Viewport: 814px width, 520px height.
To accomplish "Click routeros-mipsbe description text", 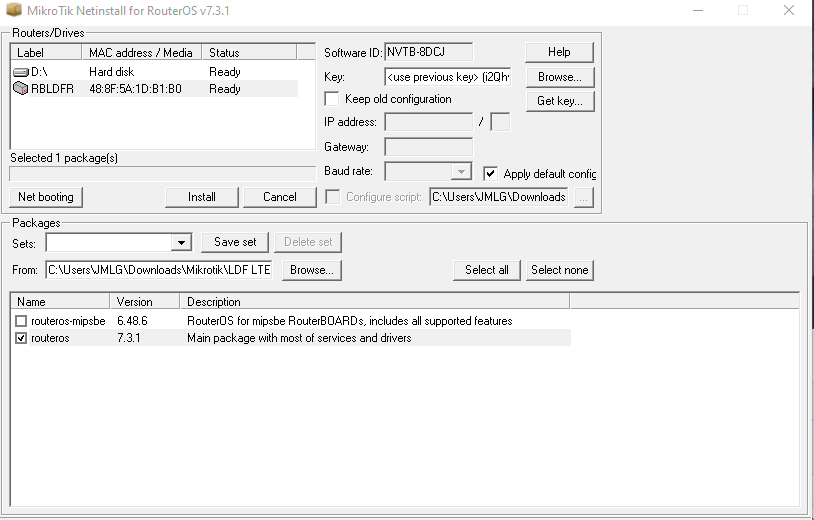I will pos(350,321).
